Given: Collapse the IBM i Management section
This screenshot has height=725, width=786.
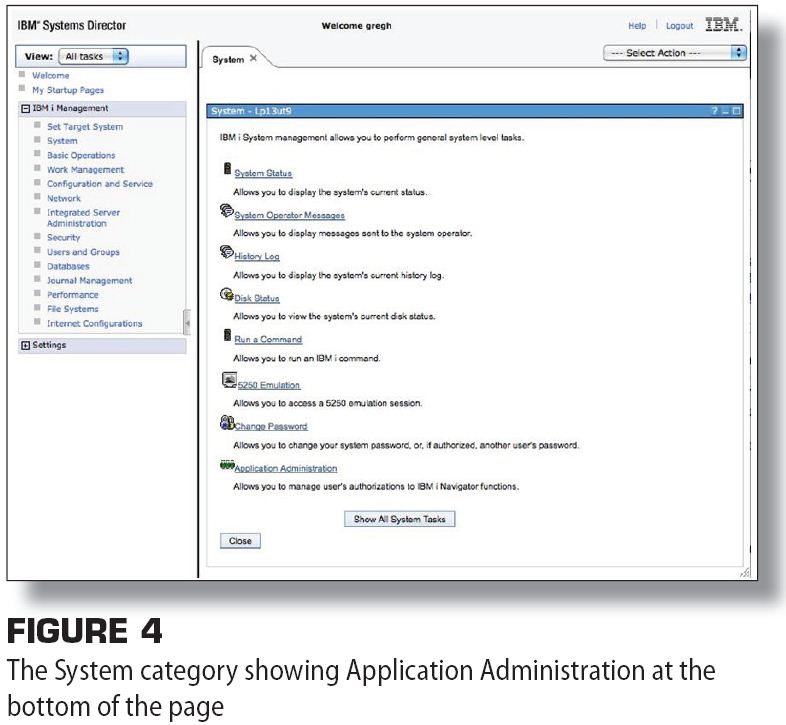Looking at the screenshot, I should (x=26, y=108).
